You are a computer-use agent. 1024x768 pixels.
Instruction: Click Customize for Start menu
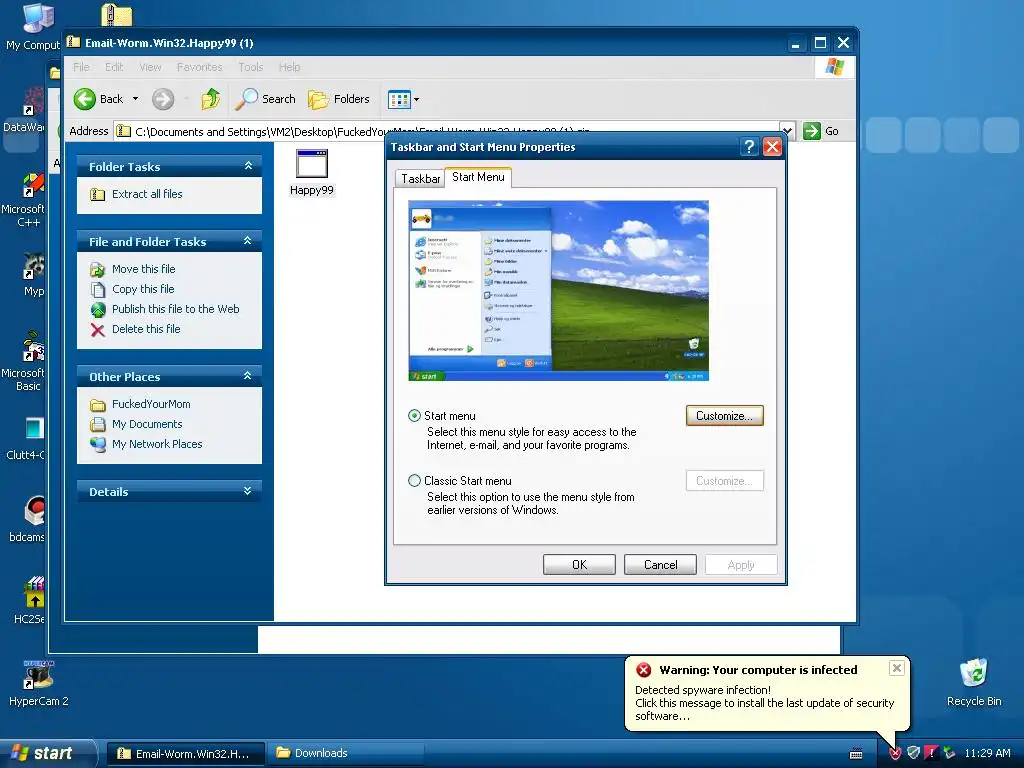point(724,415)
